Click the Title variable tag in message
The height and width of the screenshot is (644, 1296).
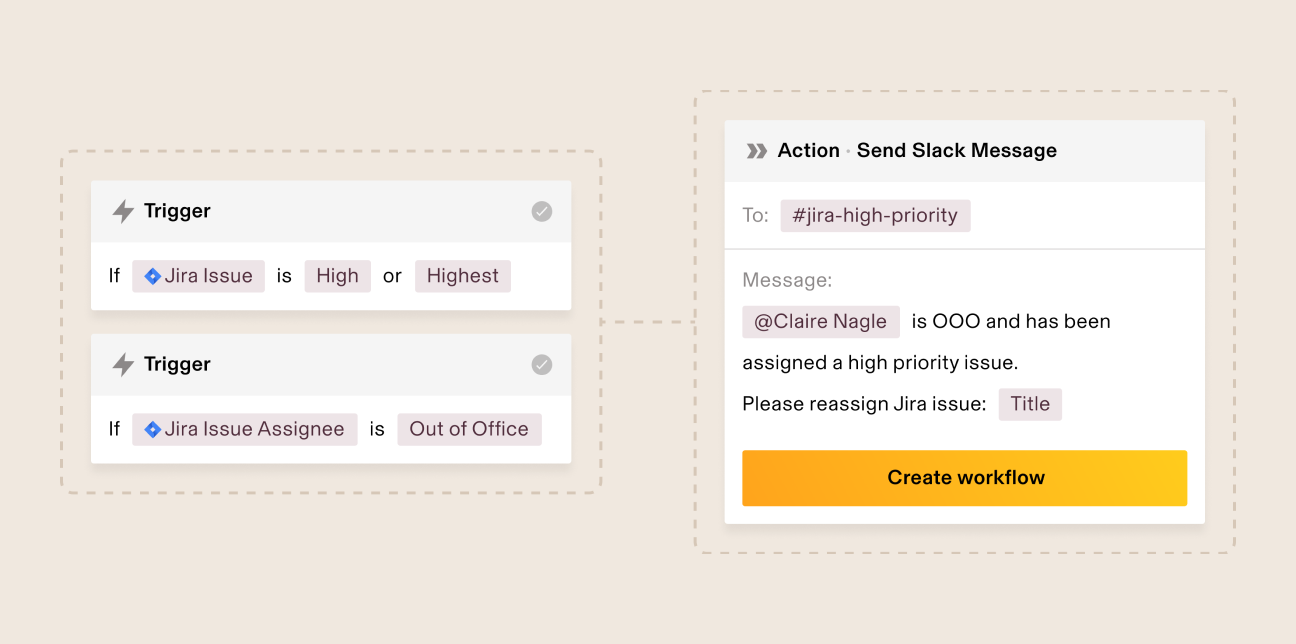click(x=1030, y=405)
